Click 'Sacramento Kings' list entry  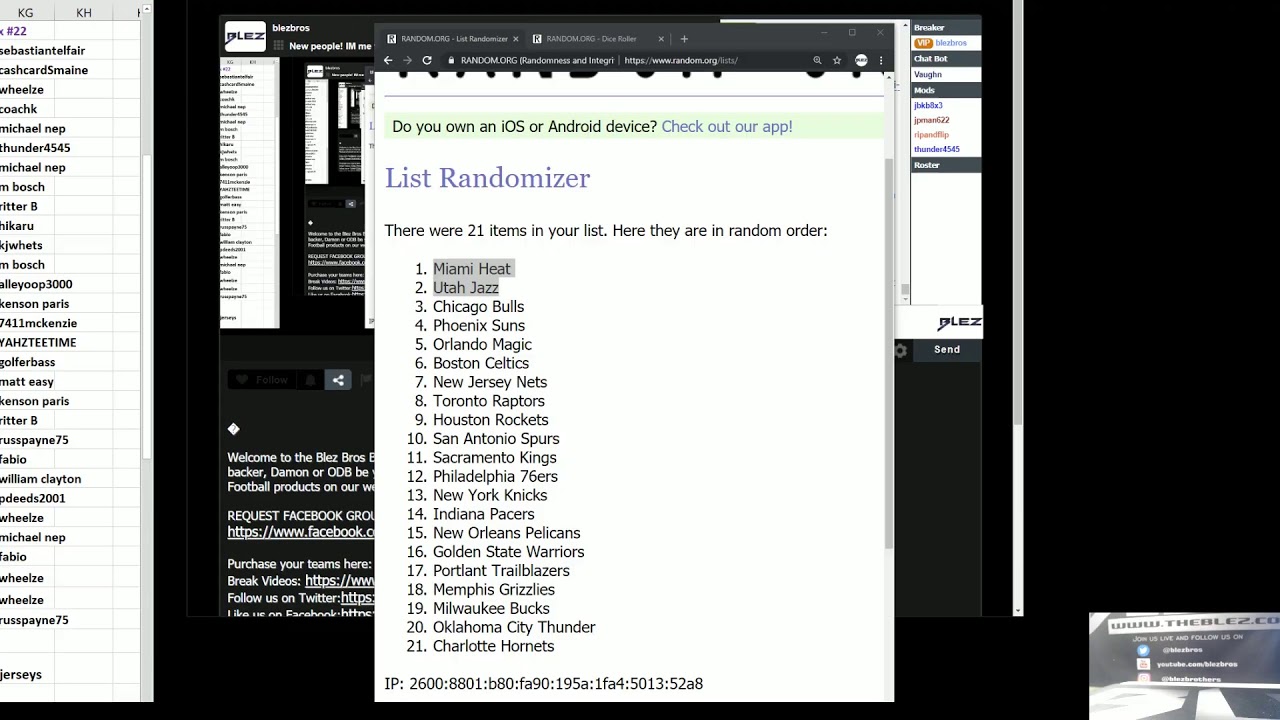pos(495,457)
